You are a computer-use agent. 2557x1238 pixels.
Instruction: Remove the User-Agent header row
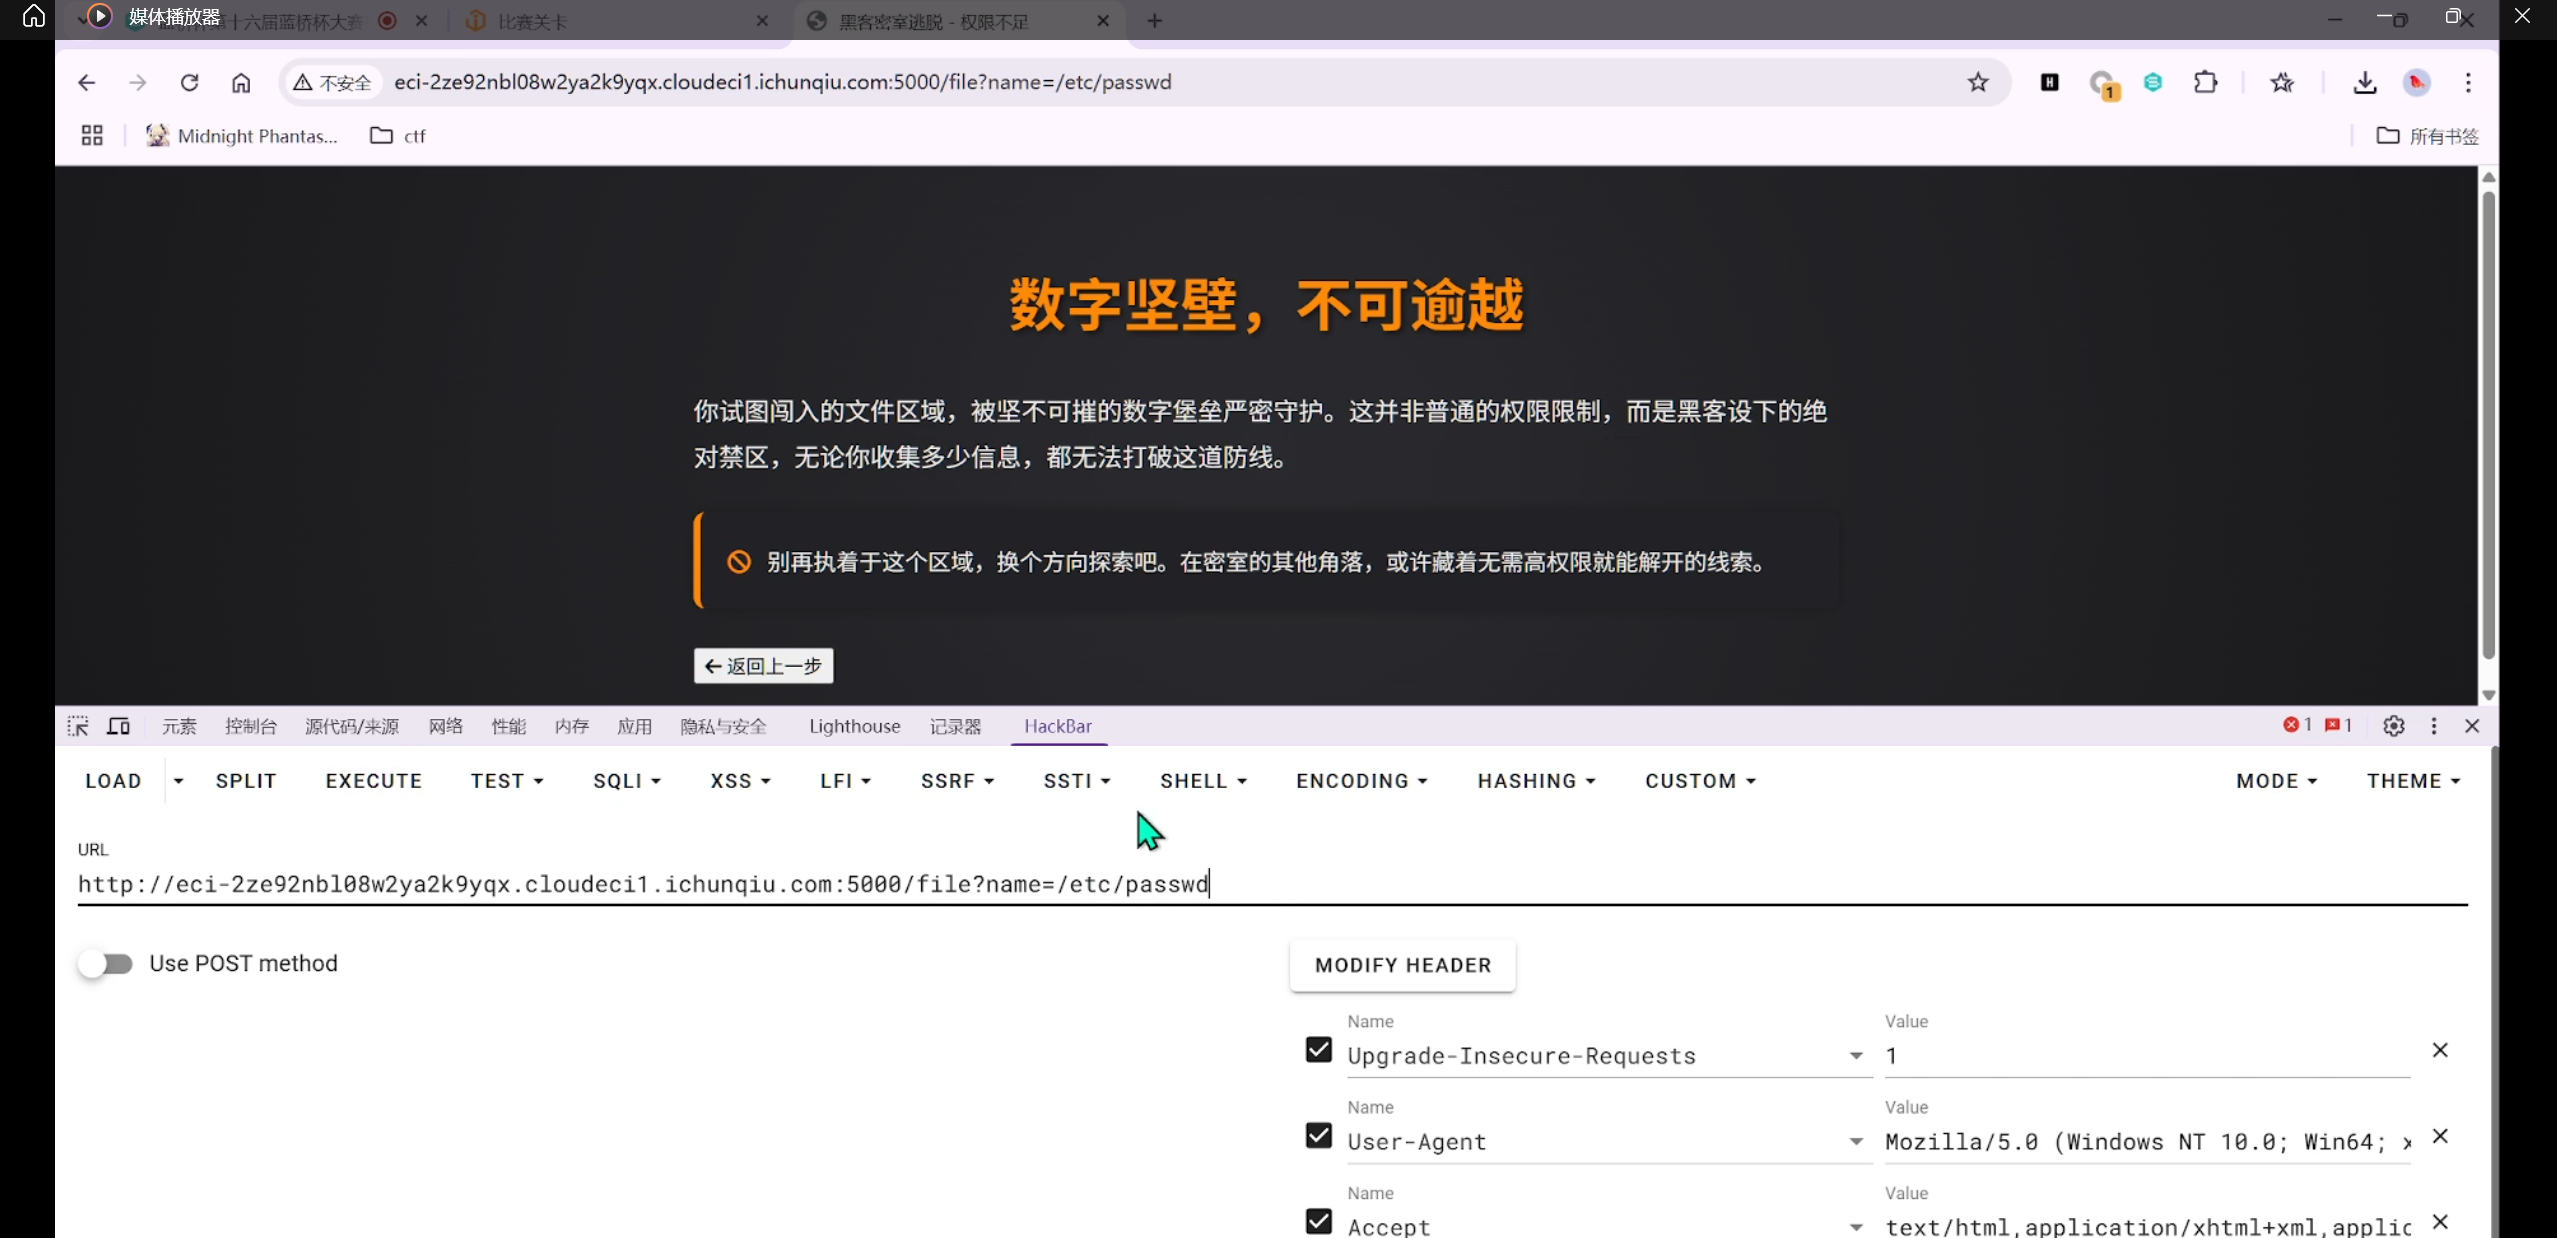click(2440, 1136)
